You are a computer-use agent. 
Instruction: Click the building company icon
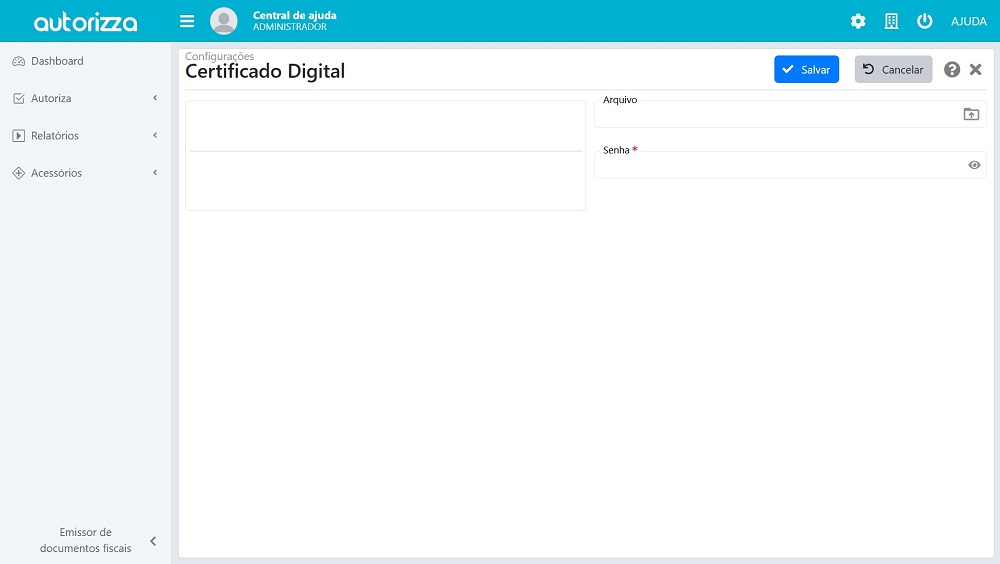click(x=891, y=21)
